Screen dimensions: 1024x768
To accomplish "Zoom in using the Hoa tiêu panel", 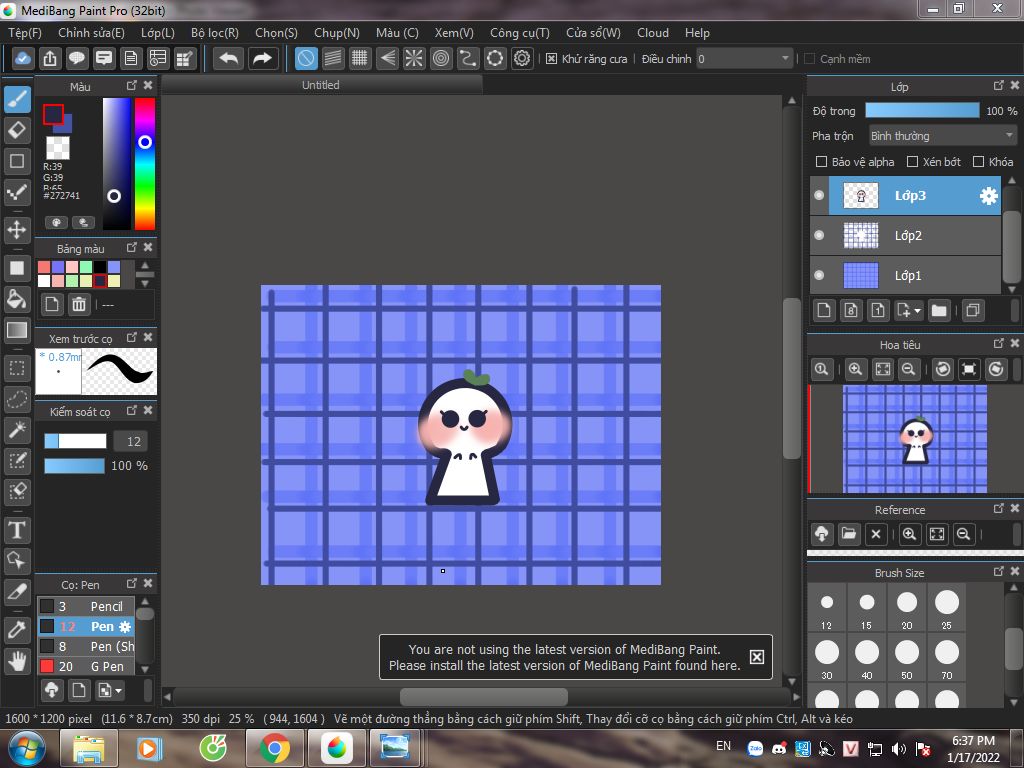I will (855, 369).
